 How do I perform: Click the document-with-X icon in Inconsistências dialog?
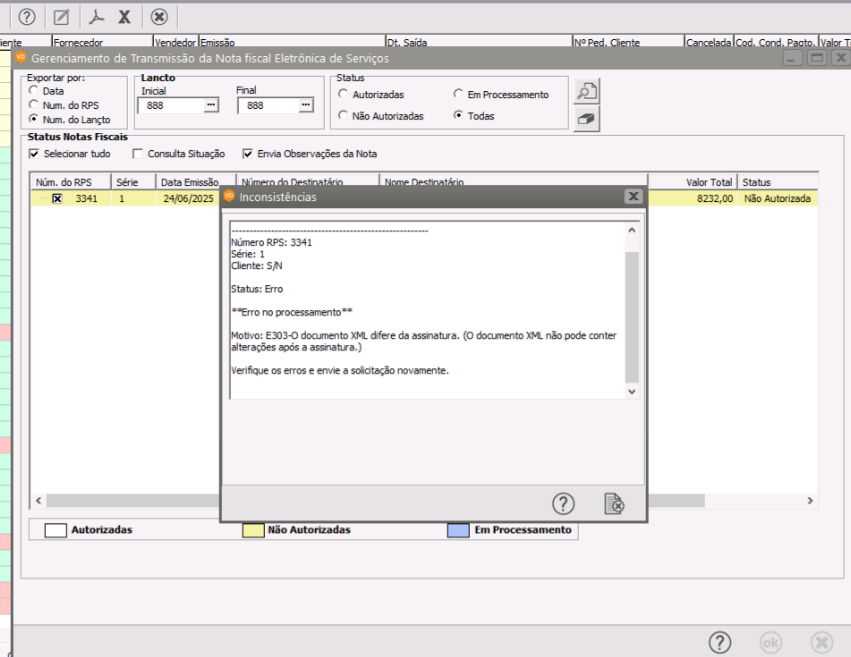(x=614, y=503)
